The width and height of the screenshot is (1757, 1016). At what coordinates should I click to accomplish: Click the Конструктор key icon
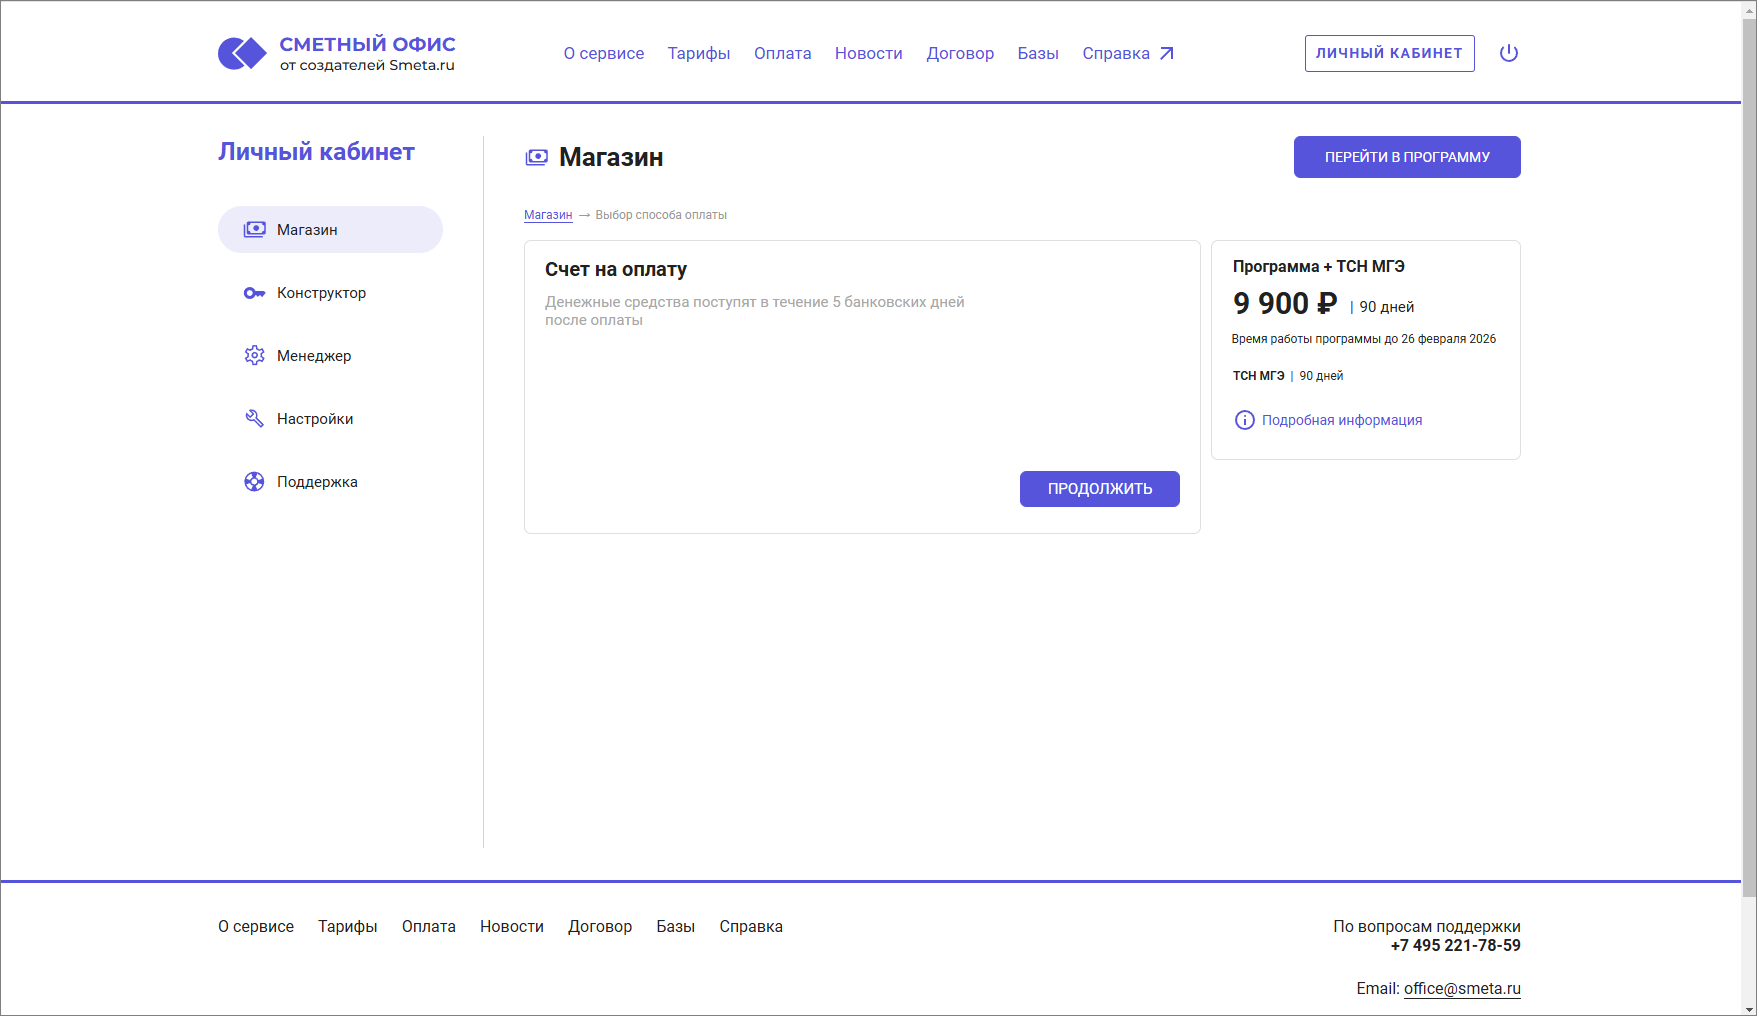[255, 293]
